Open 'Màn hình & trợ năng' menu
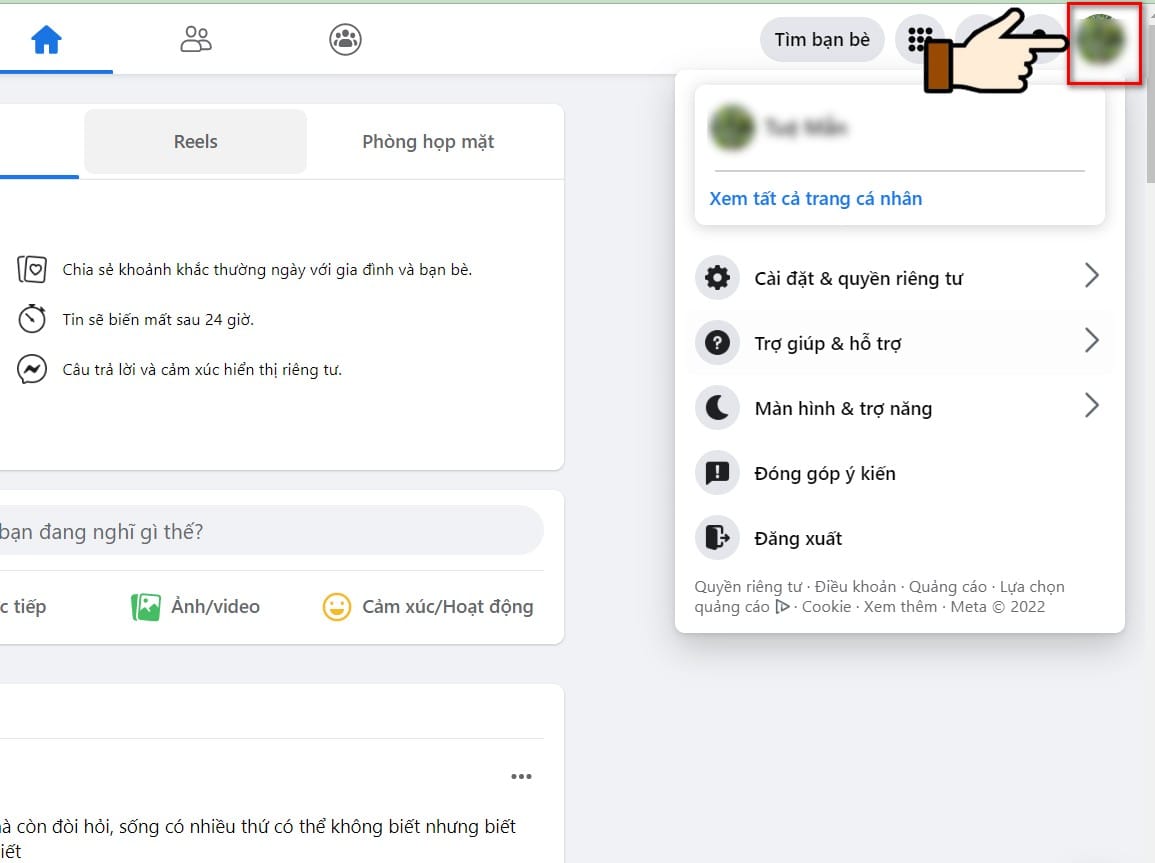 899,407
